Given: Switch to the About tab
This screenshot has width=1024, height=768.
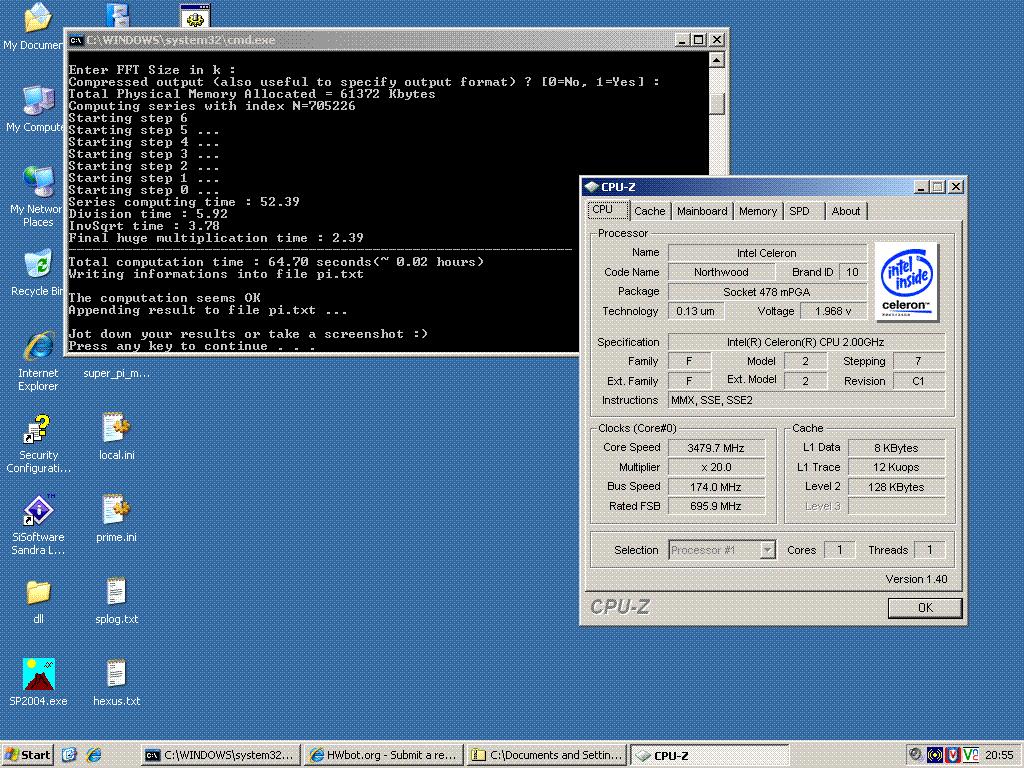Looking at the screenshot, I should [x=846, y=212].
